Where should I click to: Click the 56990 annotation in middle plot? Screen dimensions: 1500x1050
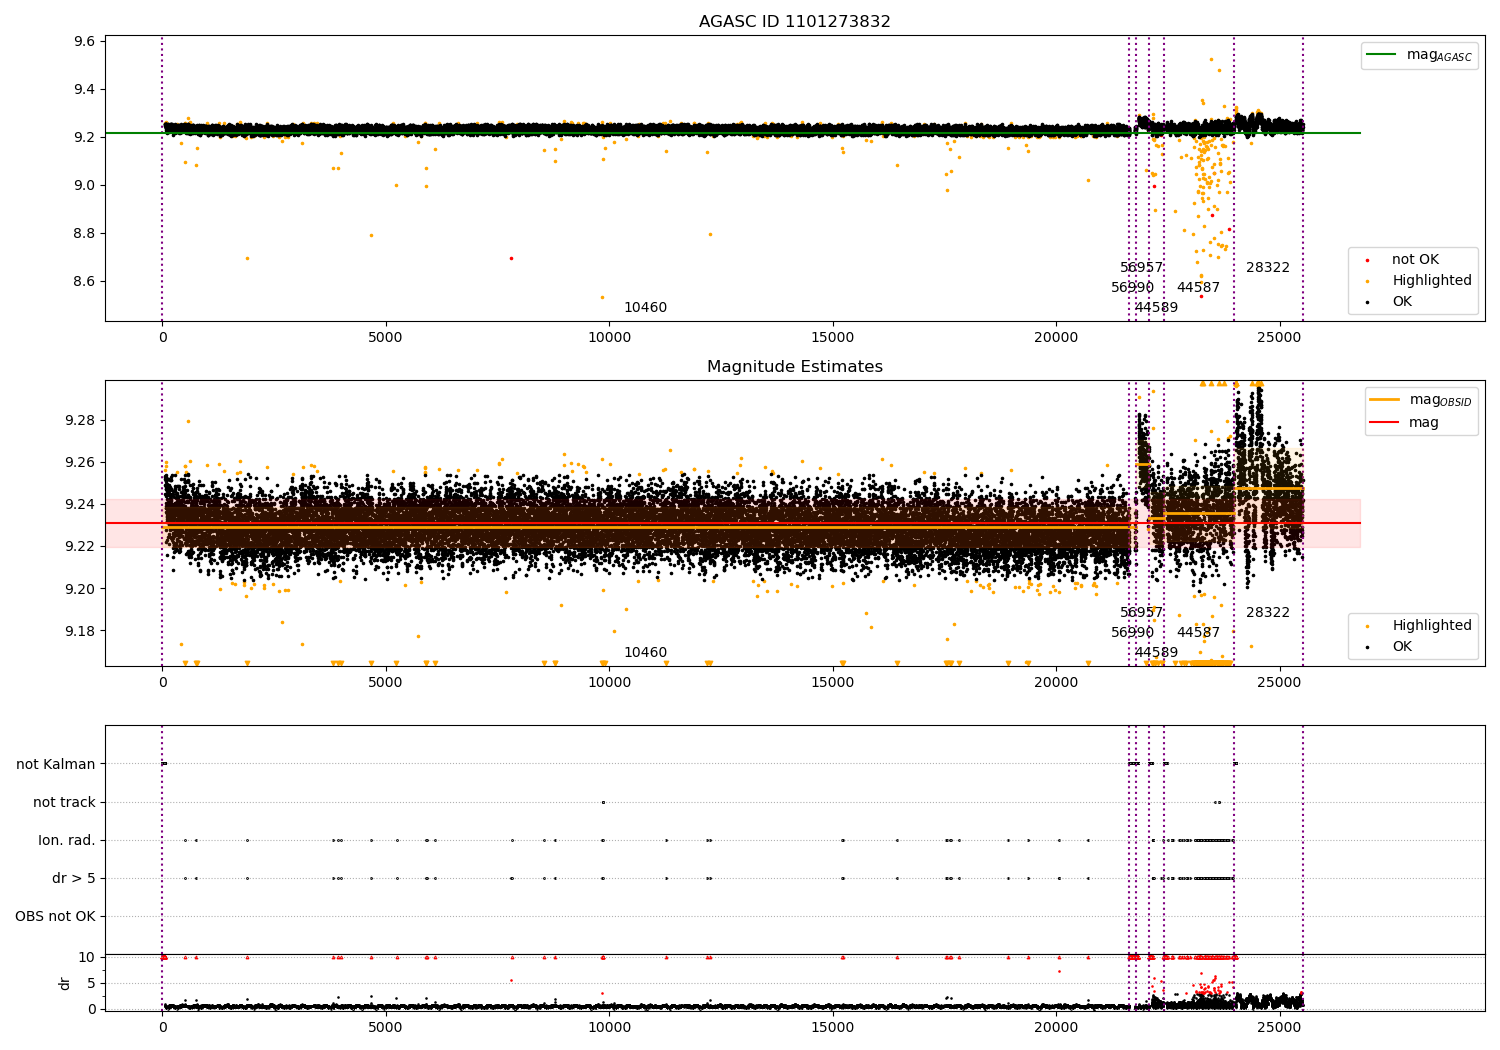click(x=1132, y=633)
